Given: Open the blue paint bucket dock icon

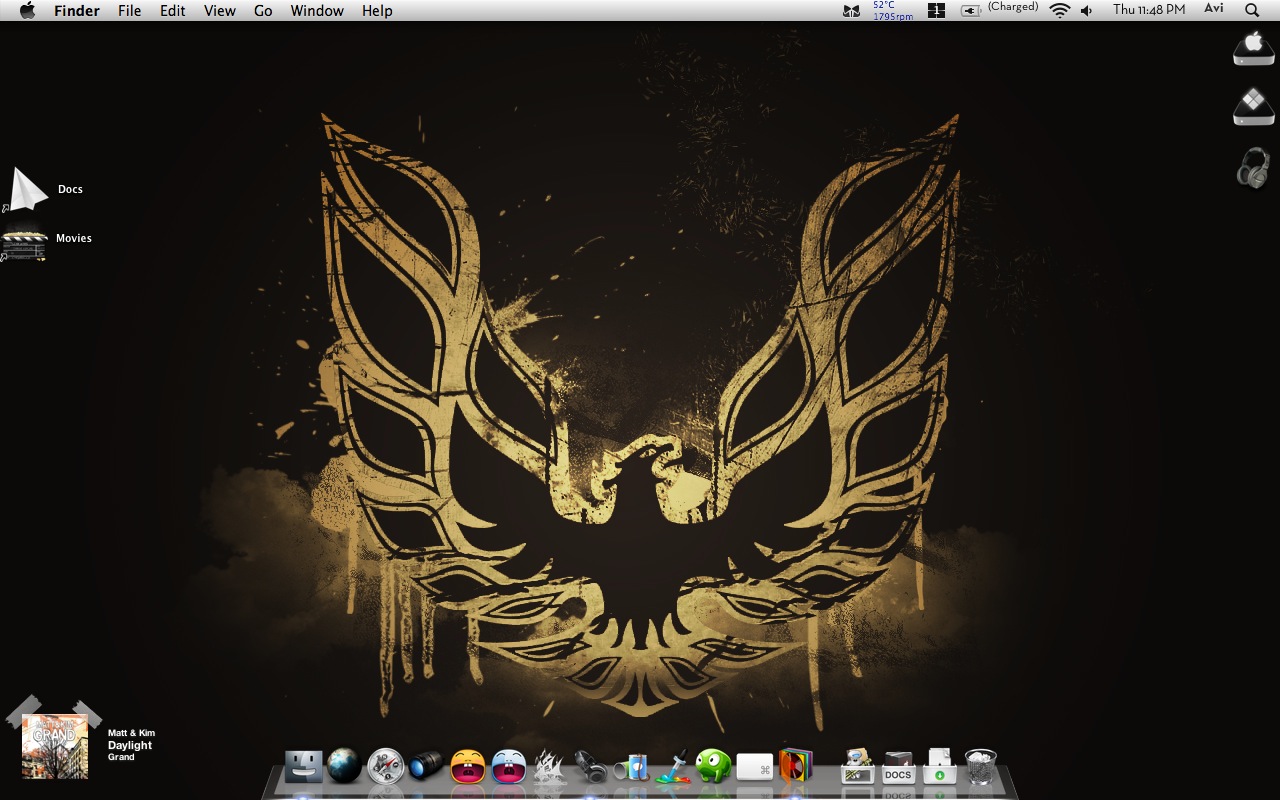Looking at the screenshot, I should pyautogui.click(x=632, y=768).
